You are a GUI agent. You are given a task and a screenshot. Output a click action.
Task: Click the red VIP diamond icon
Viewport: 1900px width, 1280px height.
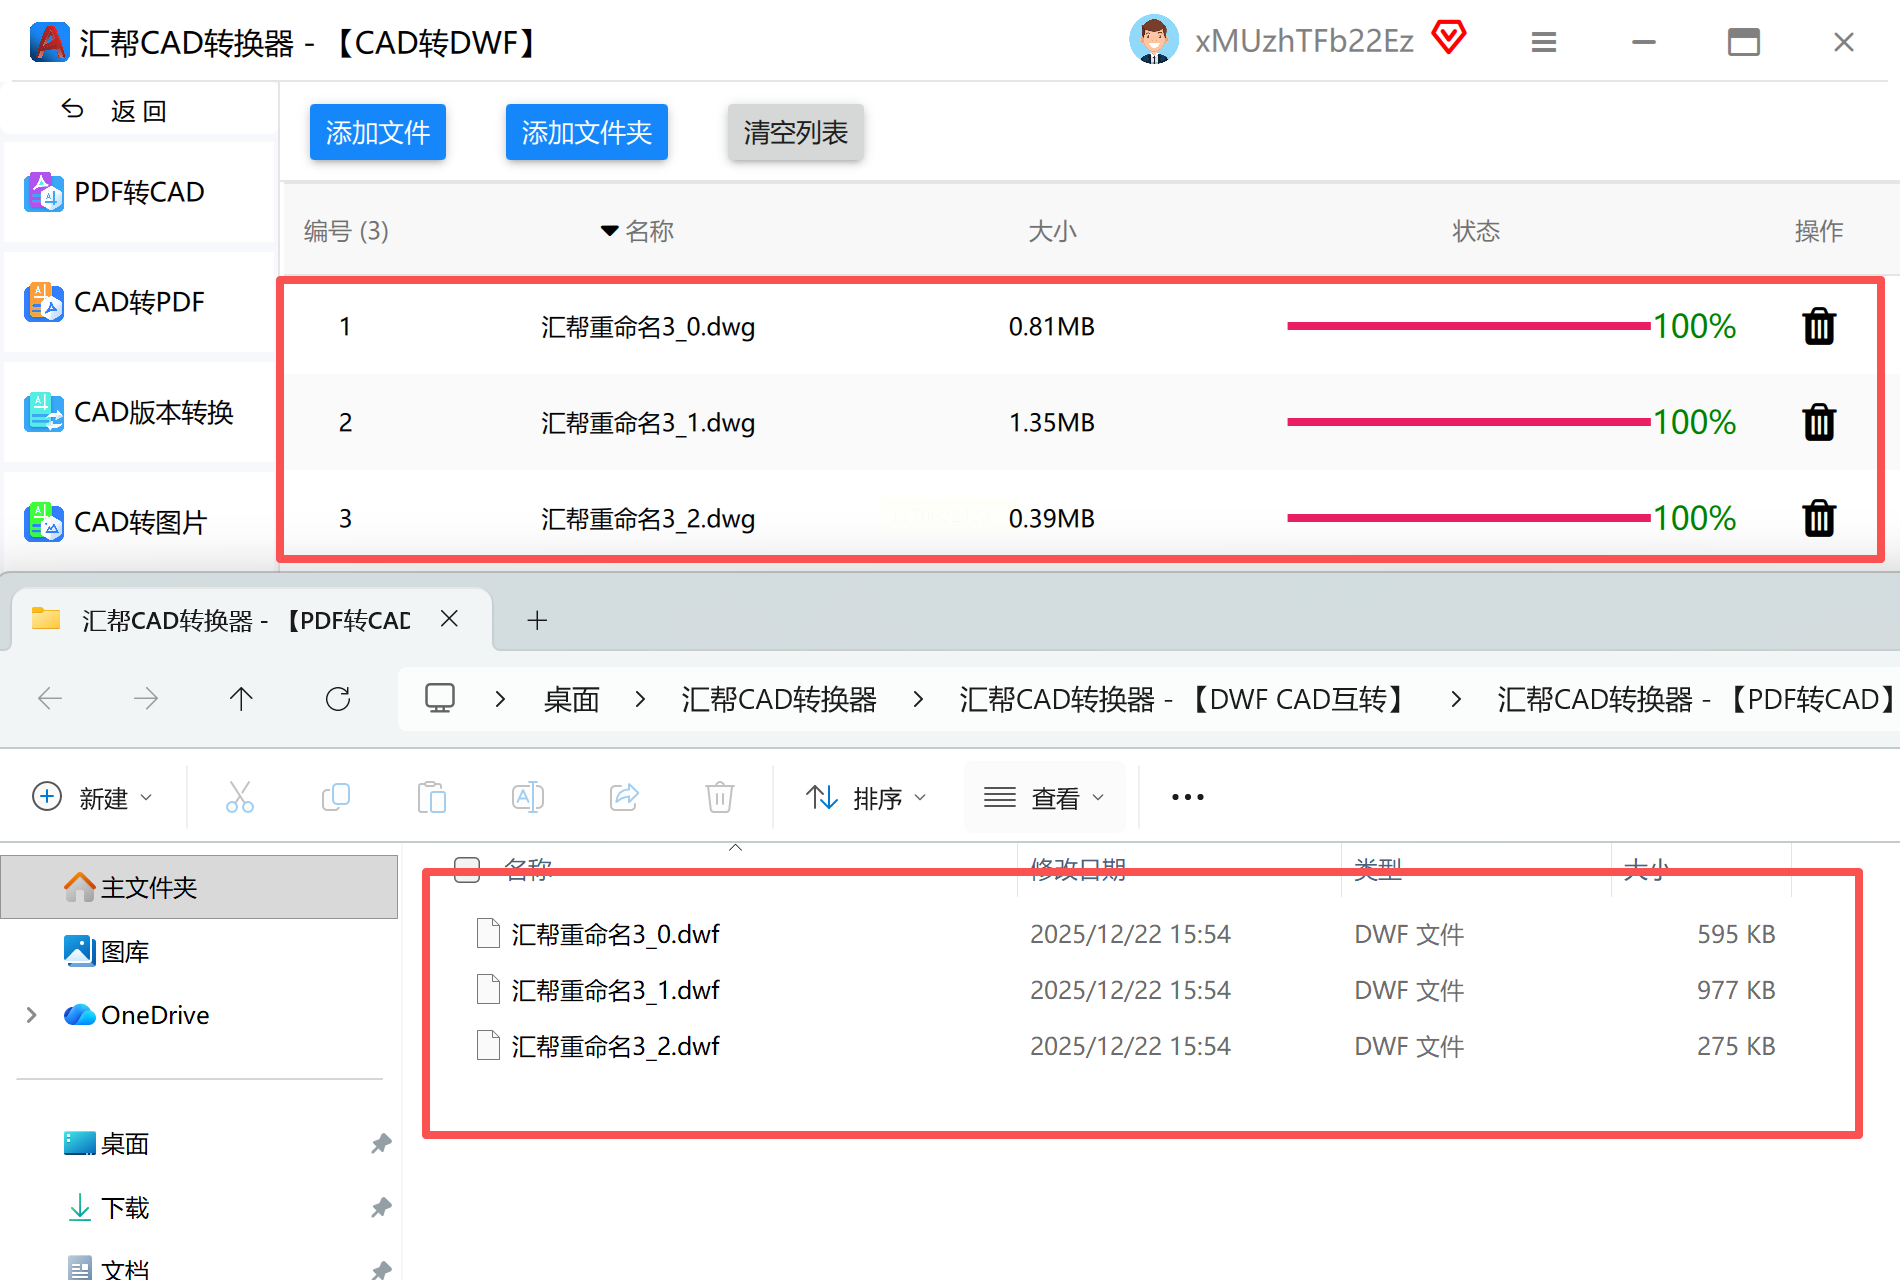pyautogui.click(x=1448, y=38)
